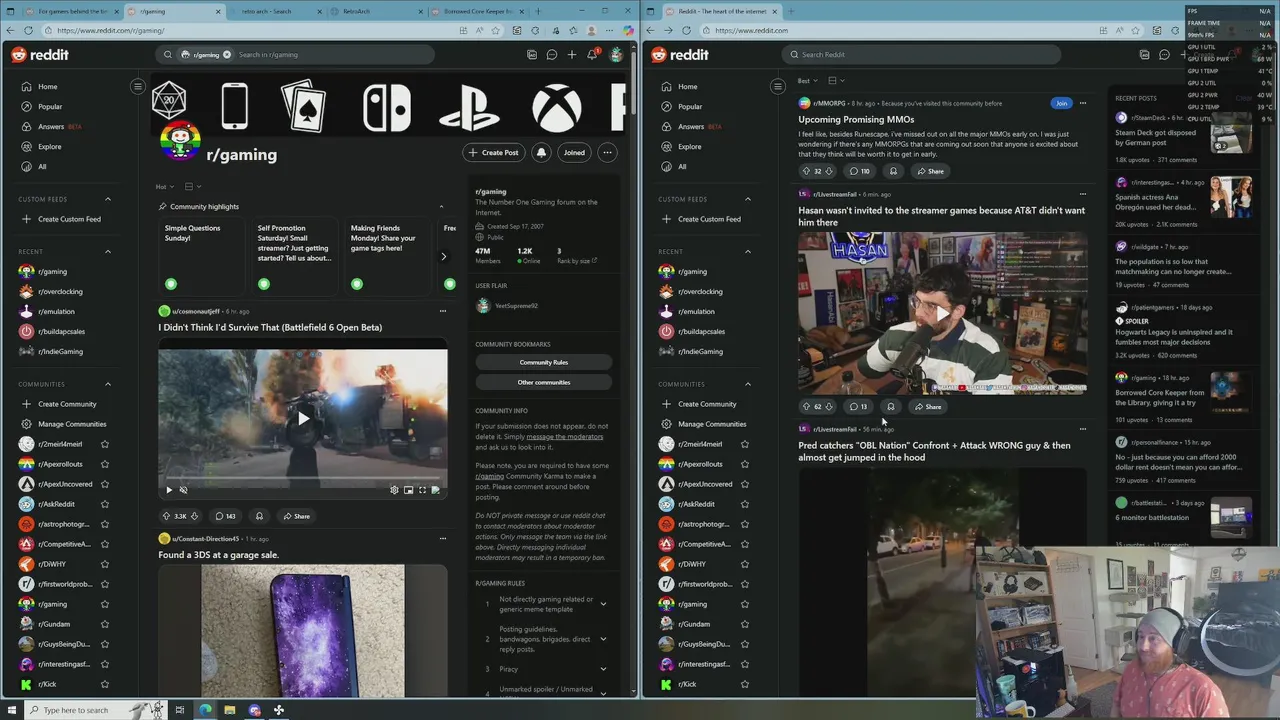Click the Other communities bookmark button

coord(544,382)
